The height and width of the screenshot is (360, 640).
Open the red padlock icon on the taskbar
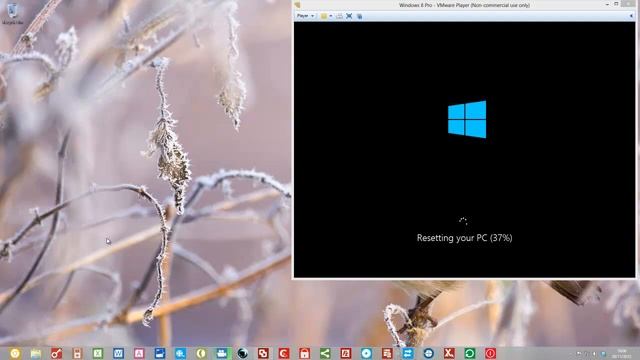pos(304,353)
